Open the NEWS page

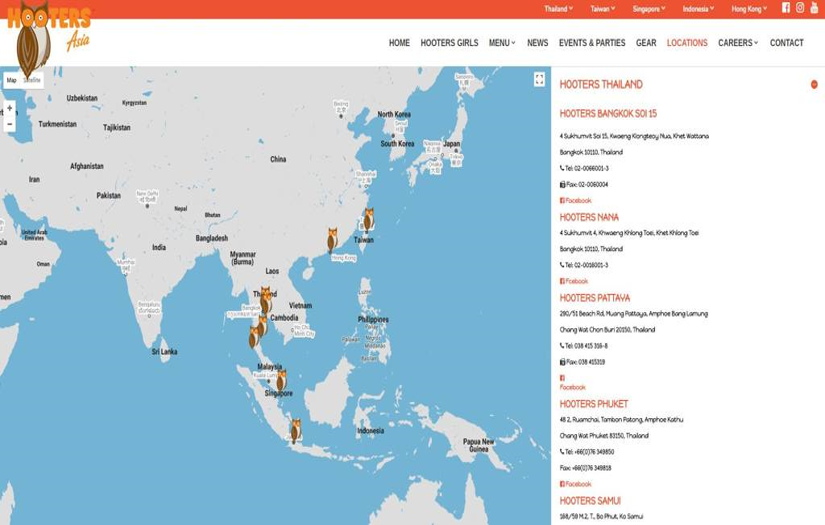pyautogui.click(x=538, y=43)
